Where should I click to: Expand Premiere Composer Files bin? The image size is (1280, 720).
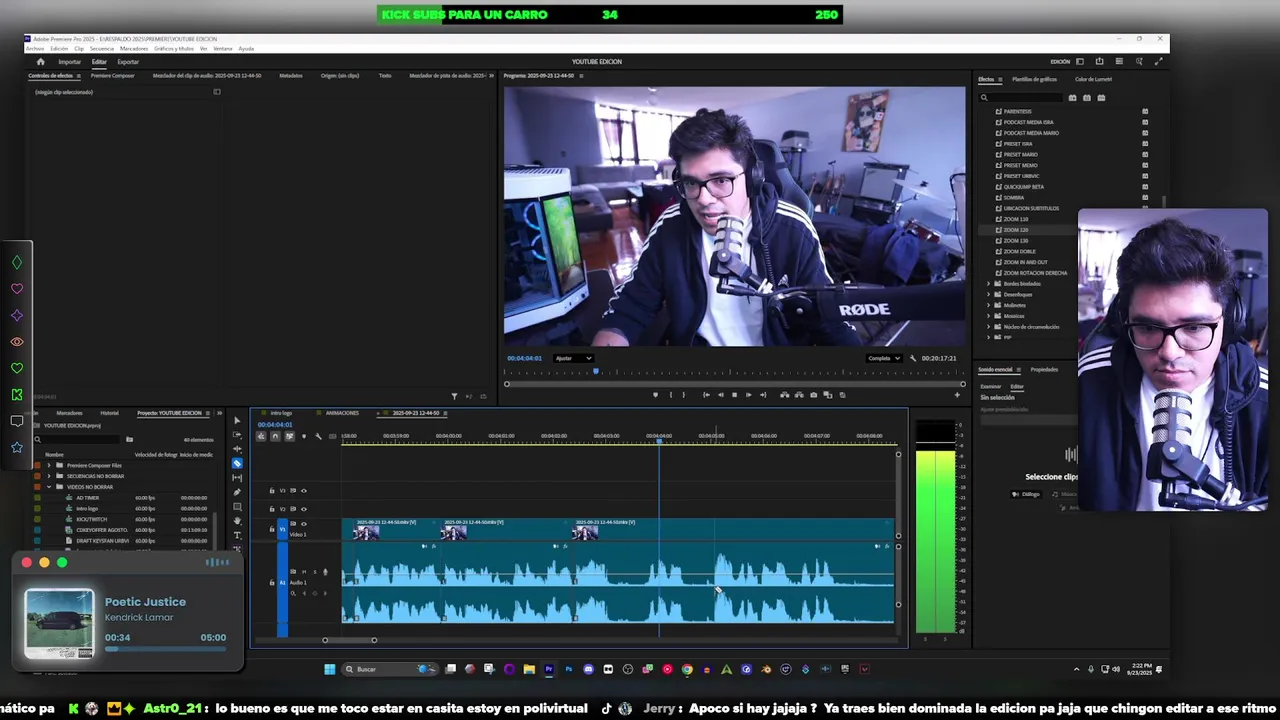coord(48,465)
